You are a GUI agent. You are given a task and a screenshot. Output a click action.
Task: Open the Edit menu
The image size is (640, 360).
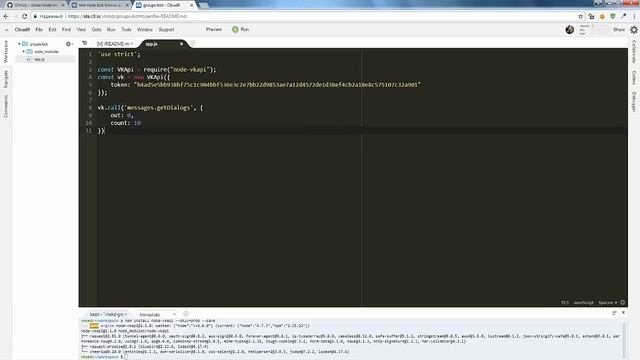click(52, 29)
